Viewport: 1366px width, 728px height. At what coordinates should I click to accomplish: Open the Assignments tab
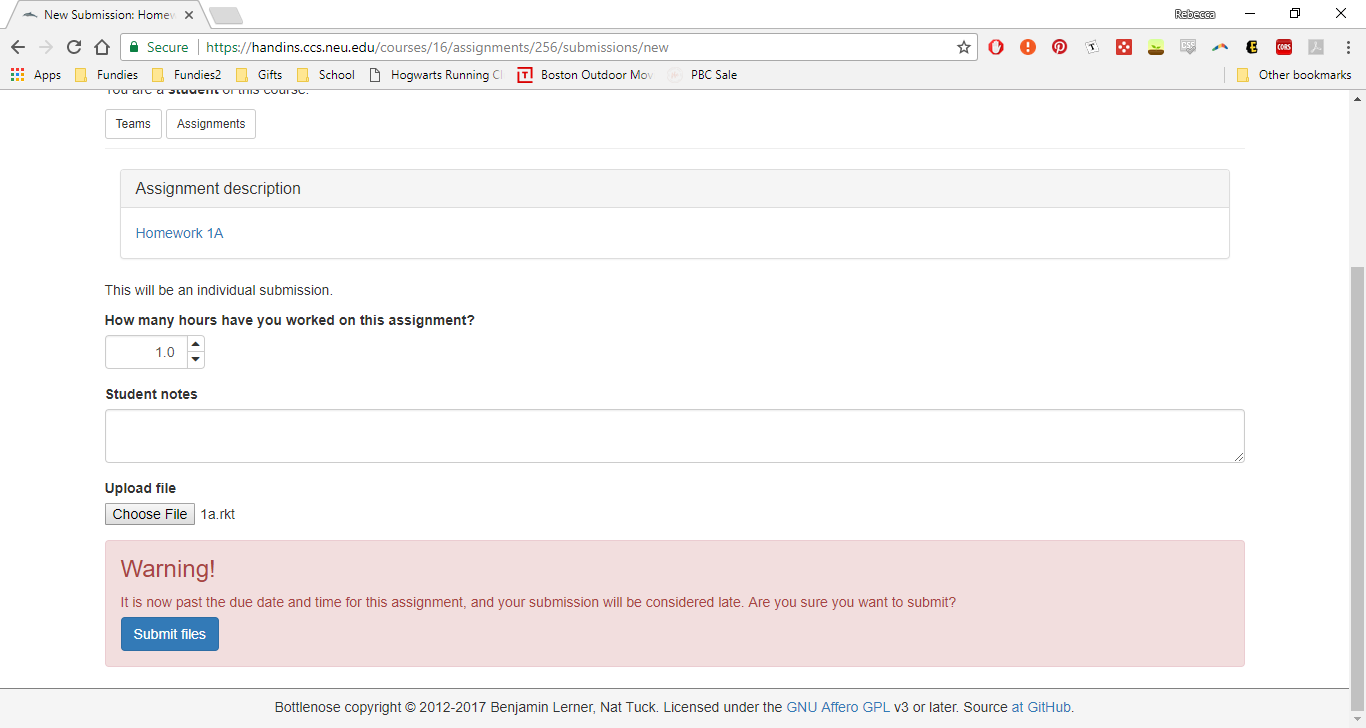[x=211, y=124]
